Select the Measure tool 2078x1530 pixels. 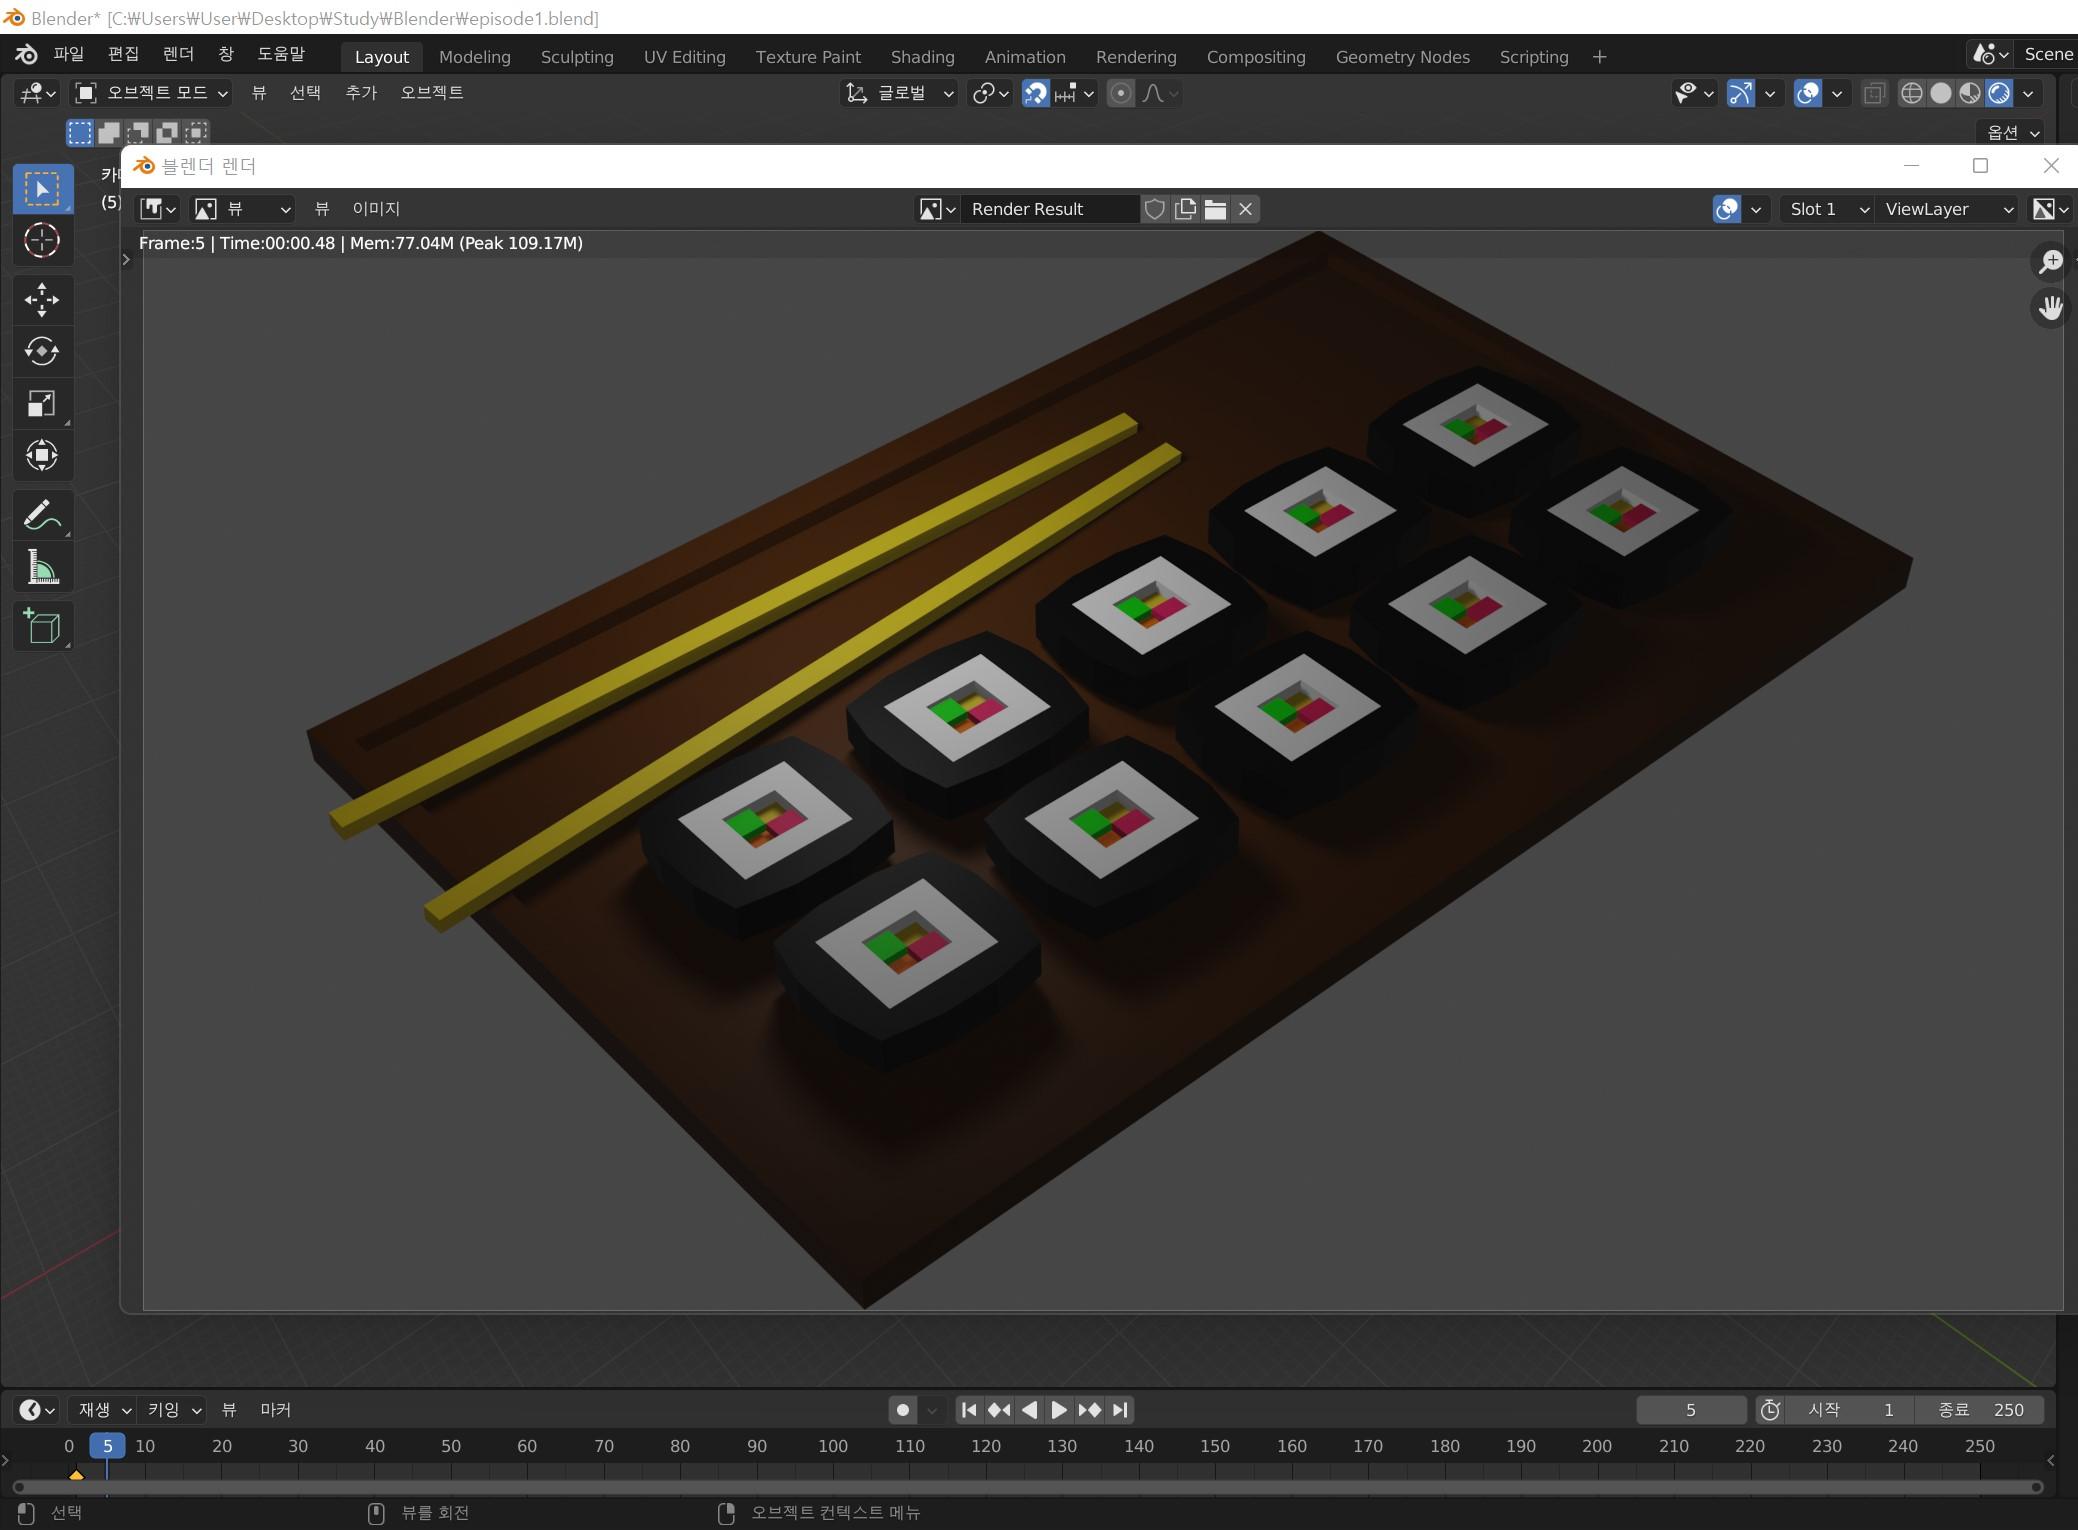pyautogui.click(x=42, y=568)
